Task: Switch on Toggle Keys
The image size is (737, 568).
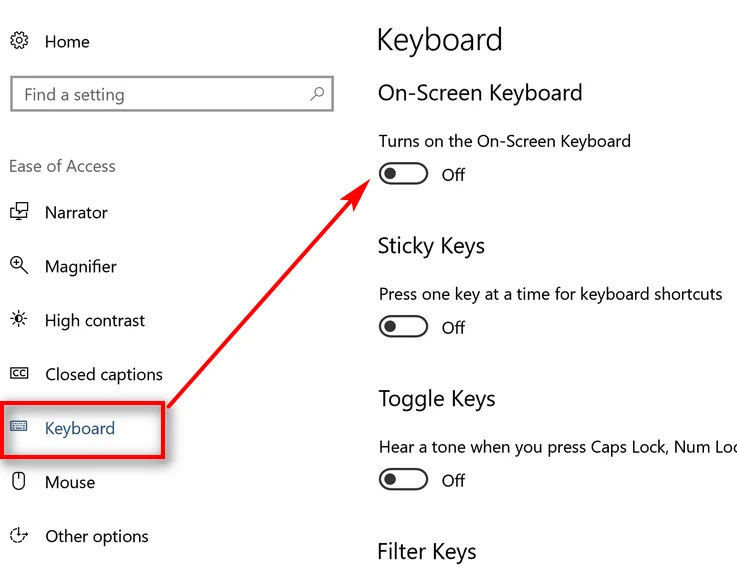Action: tap(403, 480)
